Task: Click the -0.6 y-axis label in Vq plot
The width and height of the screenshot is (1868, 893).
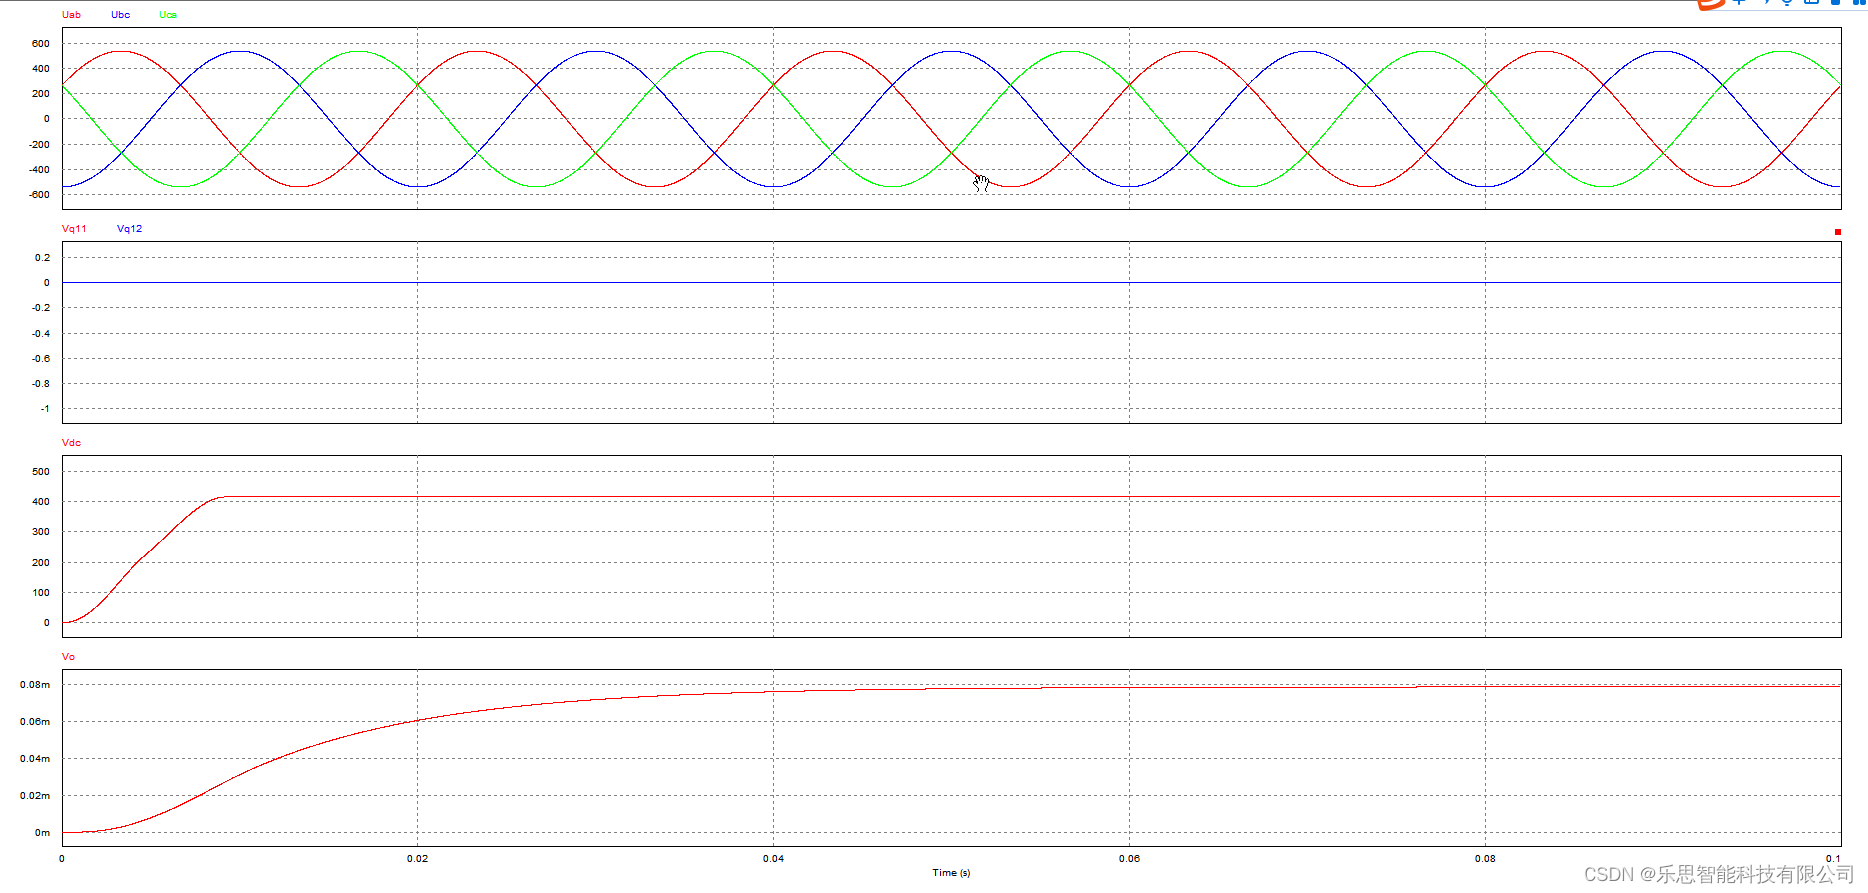Action: click(40, 359)
